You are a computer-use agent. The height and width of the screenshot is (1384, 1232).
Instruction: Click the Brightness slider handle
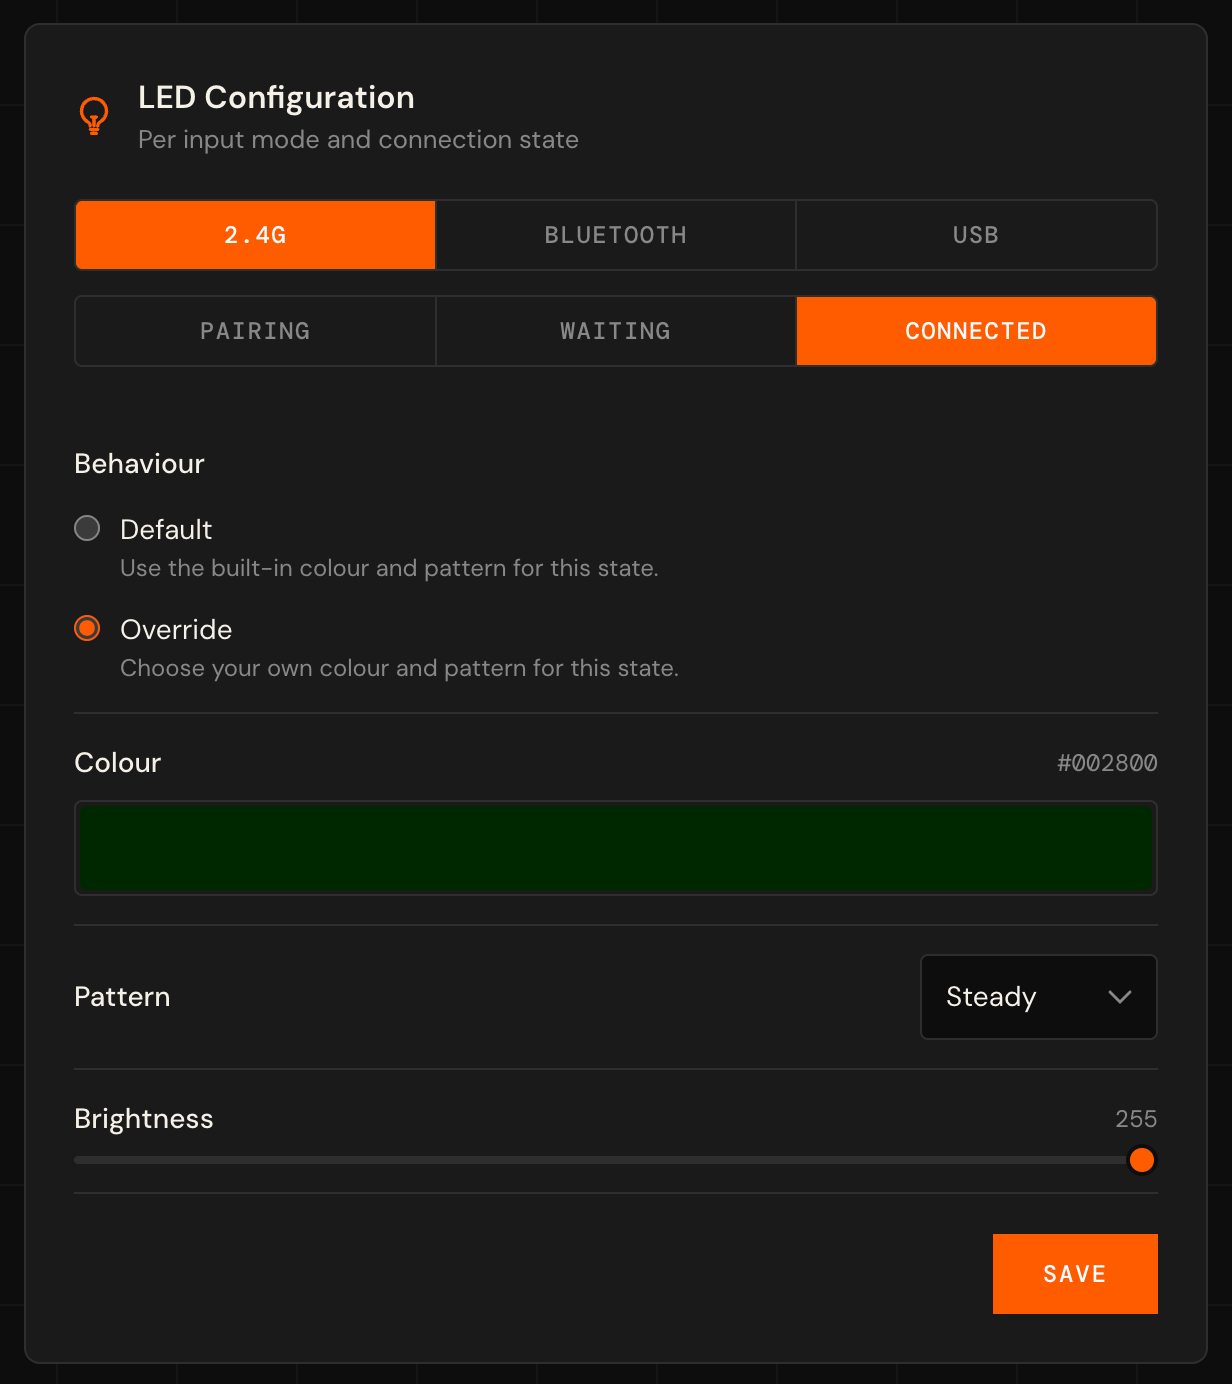1141,1160
